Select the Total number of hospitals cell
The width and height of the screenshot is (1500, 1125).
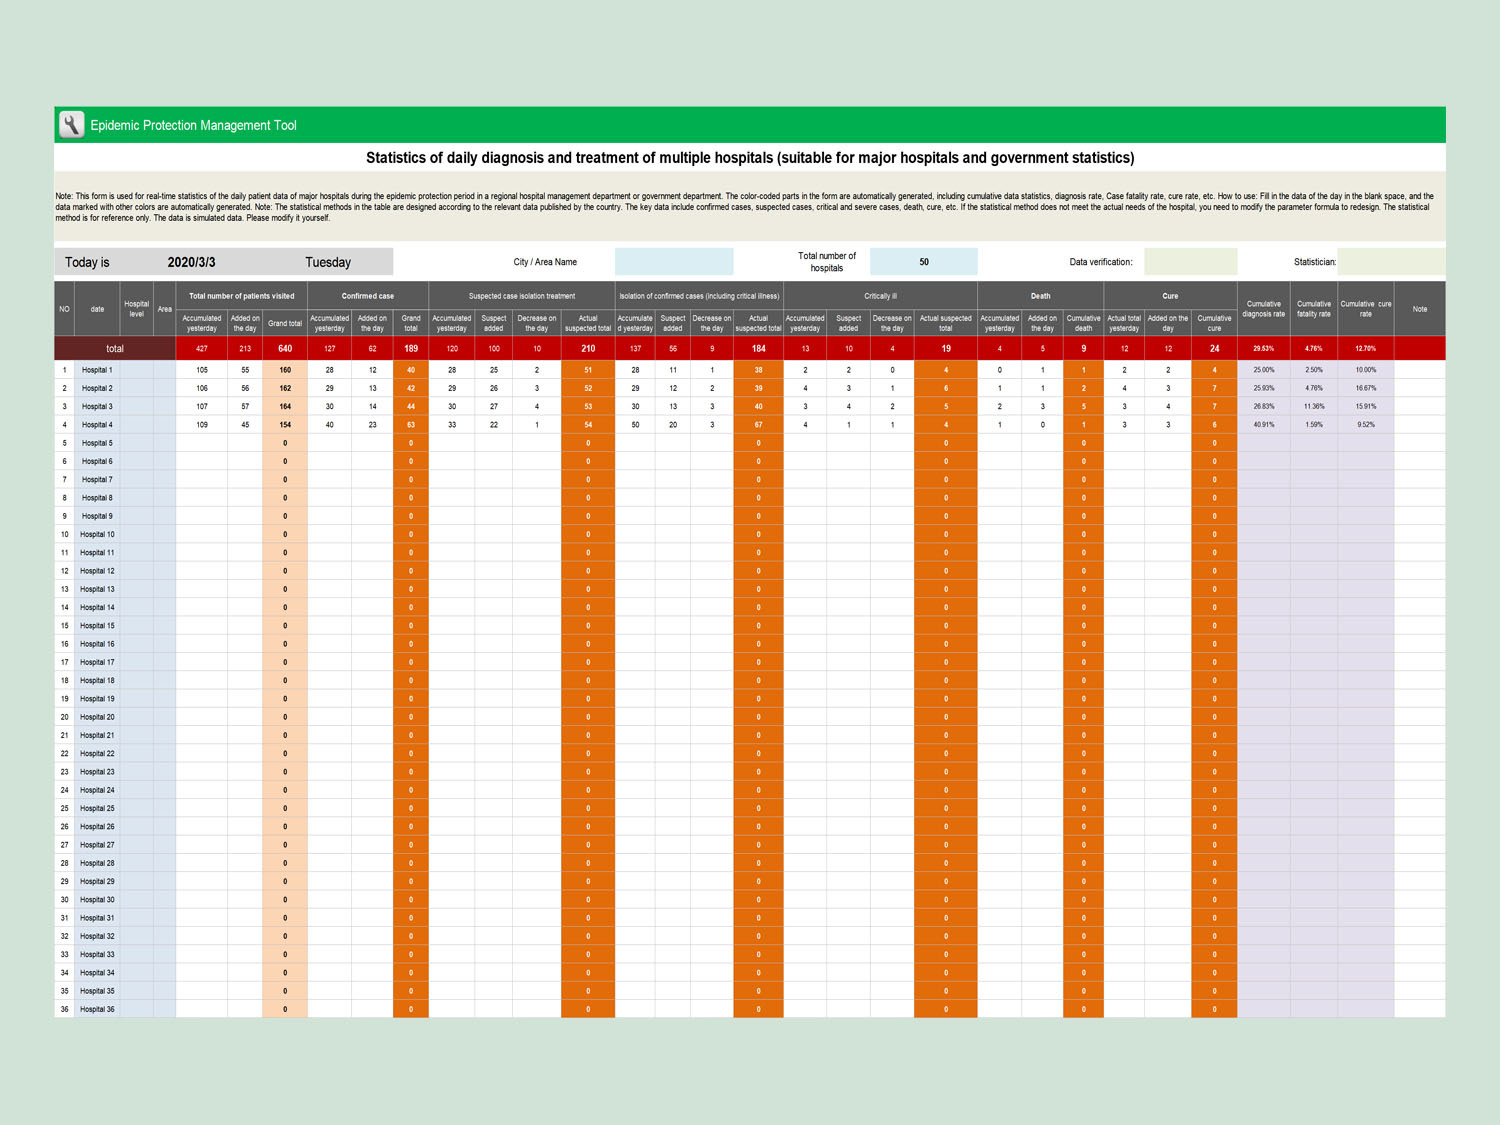[x=923, y=262]
